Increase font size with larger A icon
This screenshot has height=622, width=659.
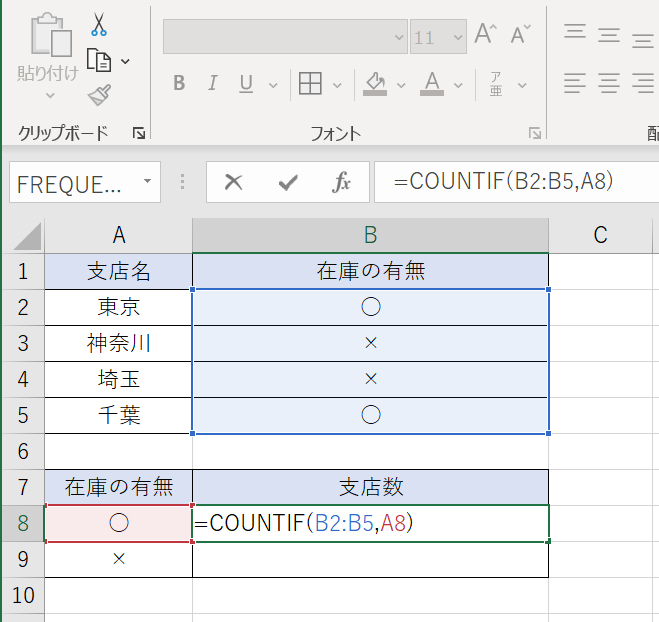[x=485, y=35]
